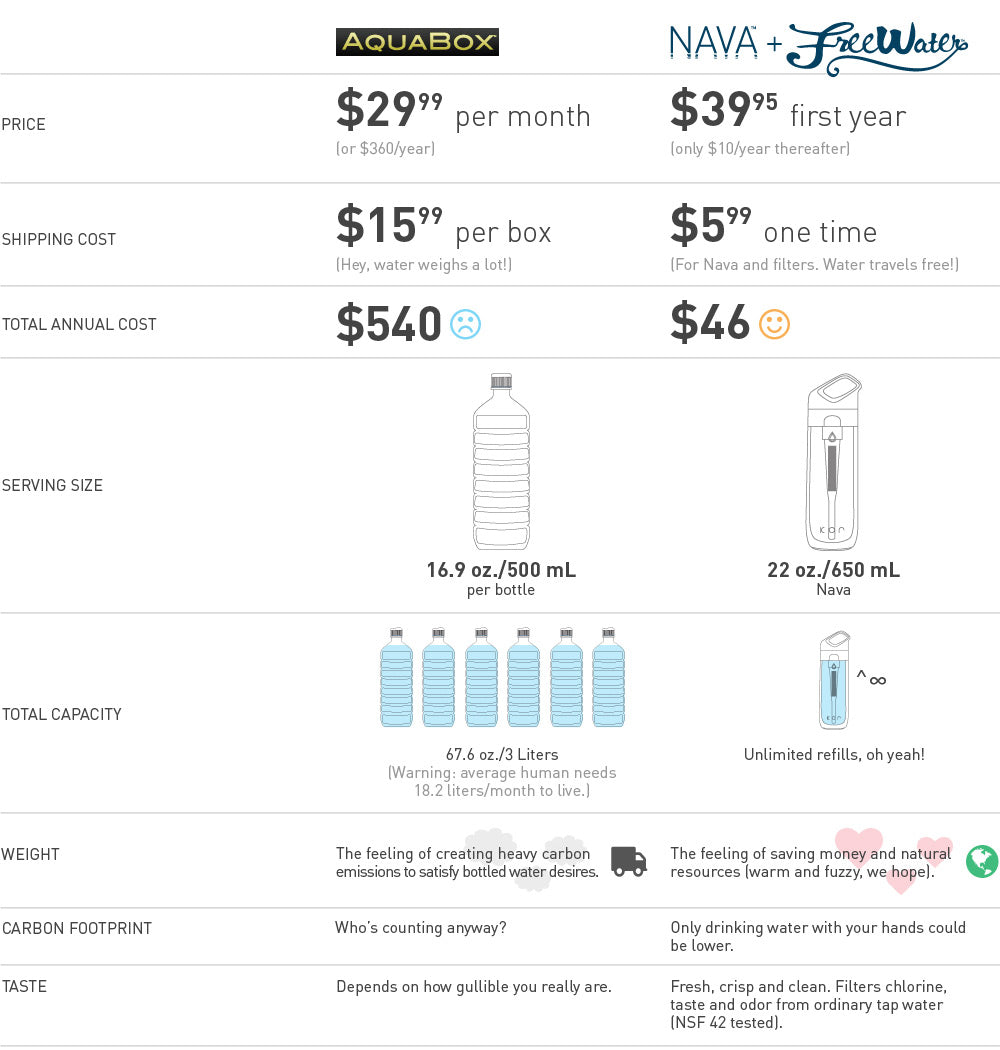Click the green globe icon
Viewport: 1000px width, 1050px height.
click(982, 861)
